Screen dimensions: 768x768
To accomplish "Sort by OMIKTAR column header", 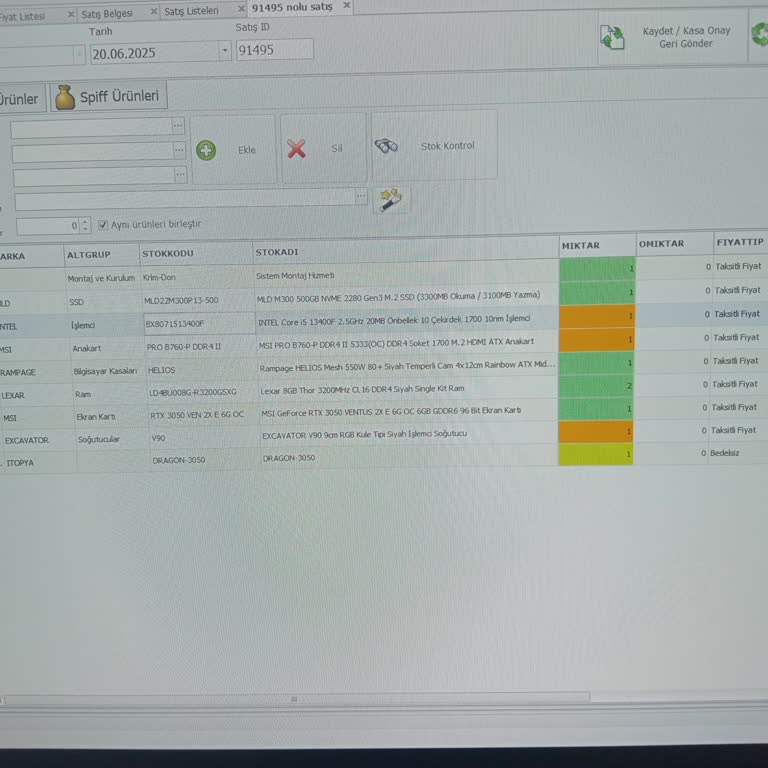I will 674,243.
